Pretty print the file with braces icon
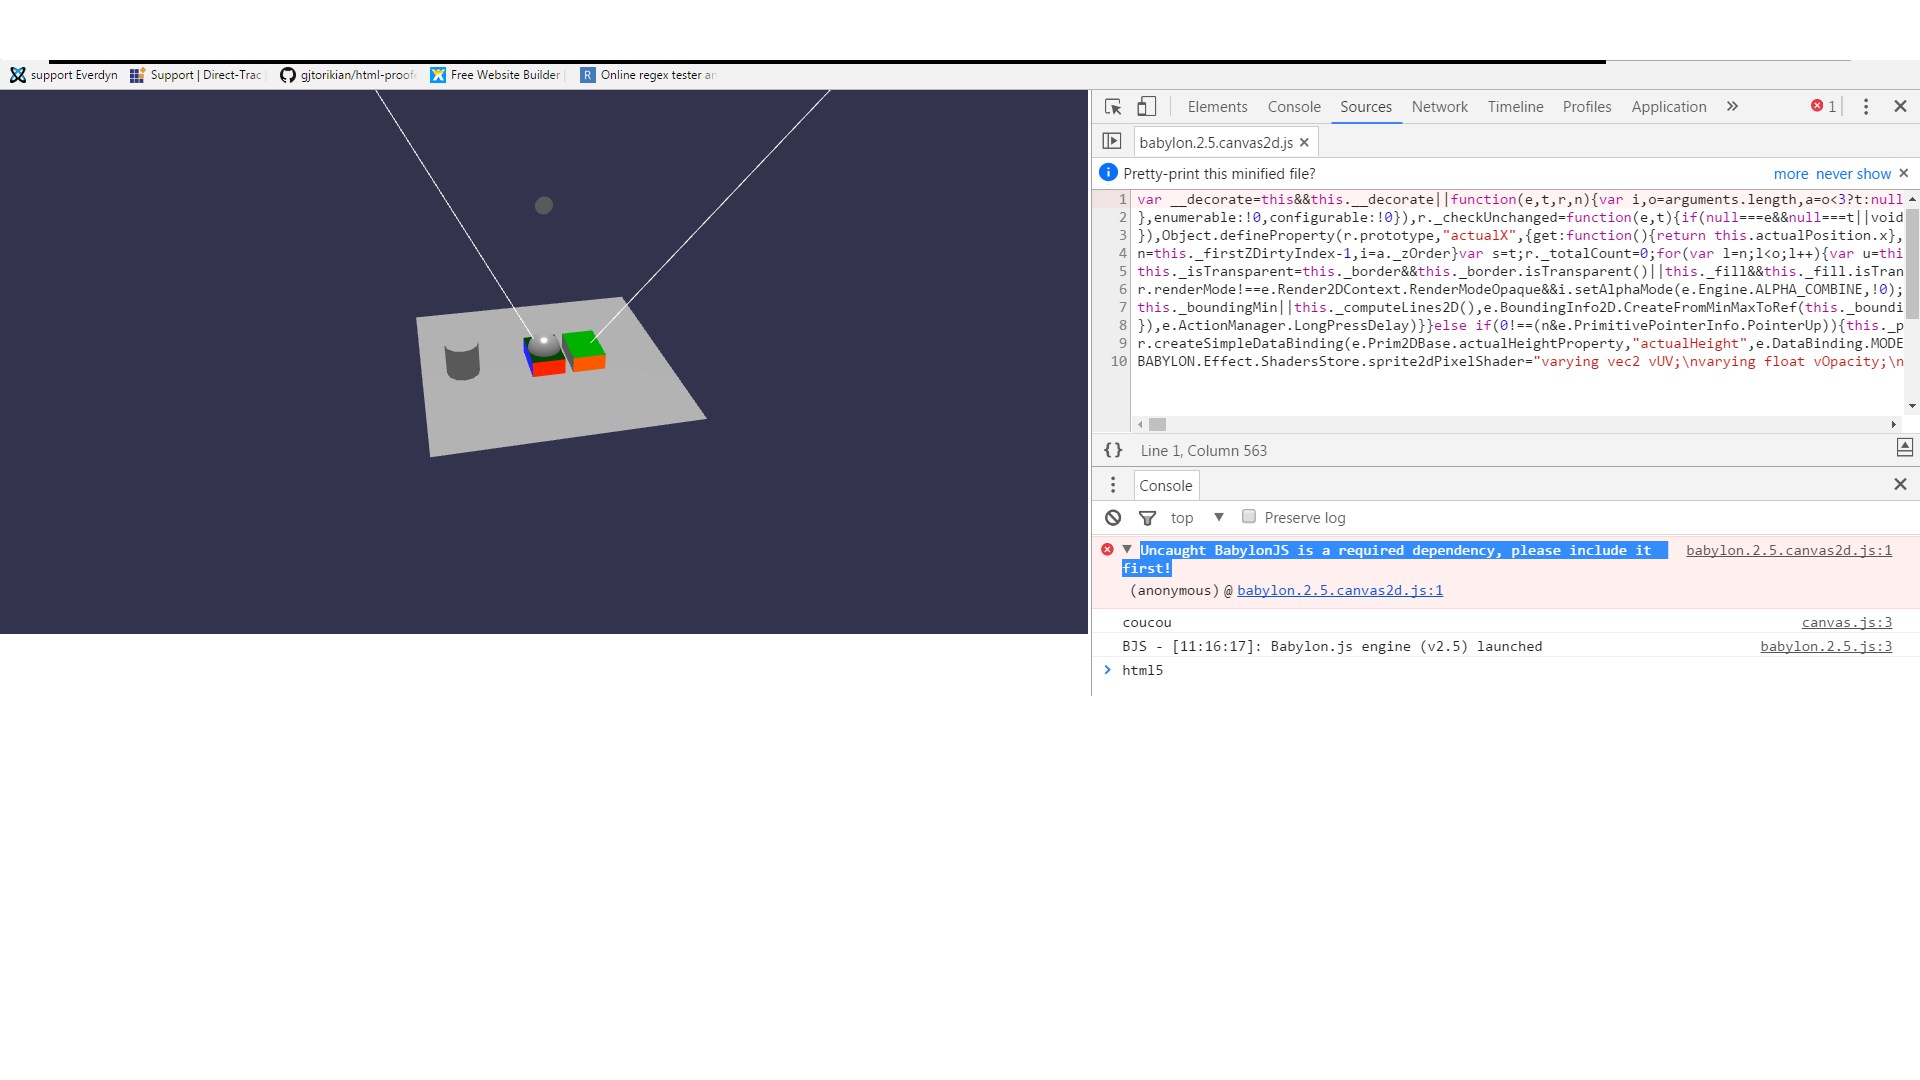Viewport: 1920px width, 1080px height. pyautogui.click(x=1113, y=450)
